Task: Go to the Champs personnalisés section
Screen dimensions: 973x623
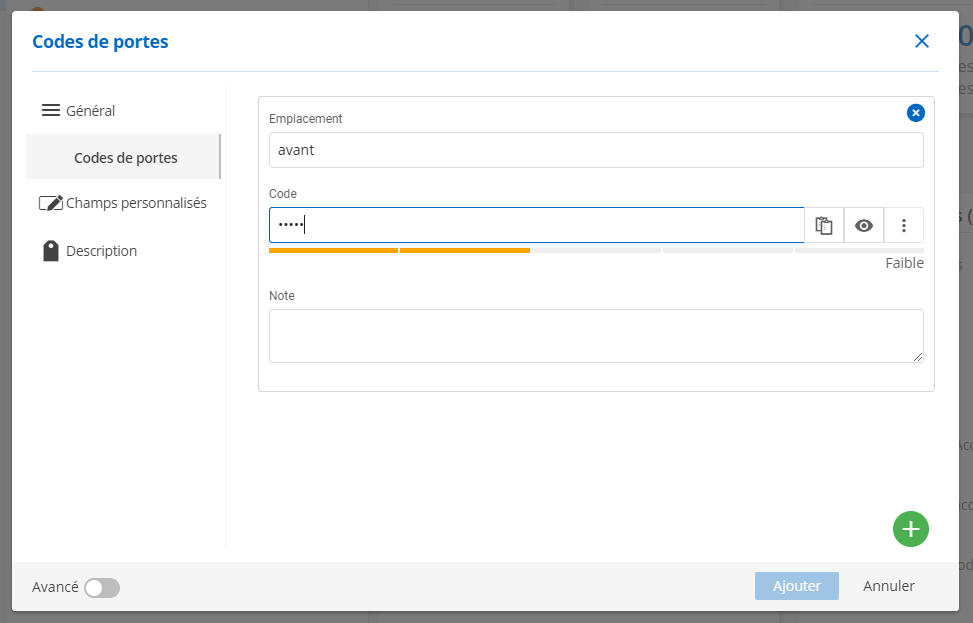Action: (136, 203)
